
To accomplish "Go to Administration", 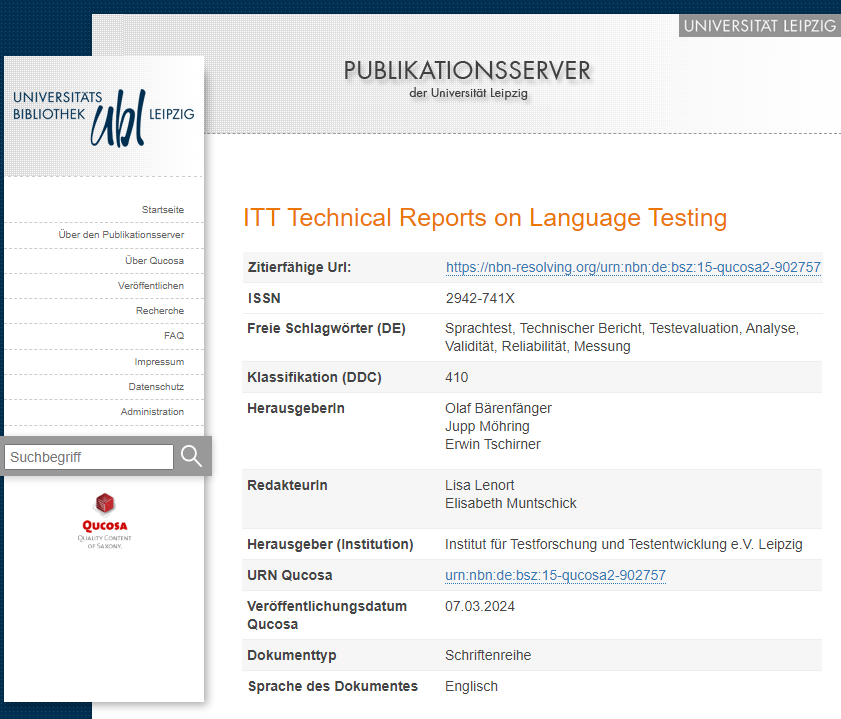I will [152, 412].
